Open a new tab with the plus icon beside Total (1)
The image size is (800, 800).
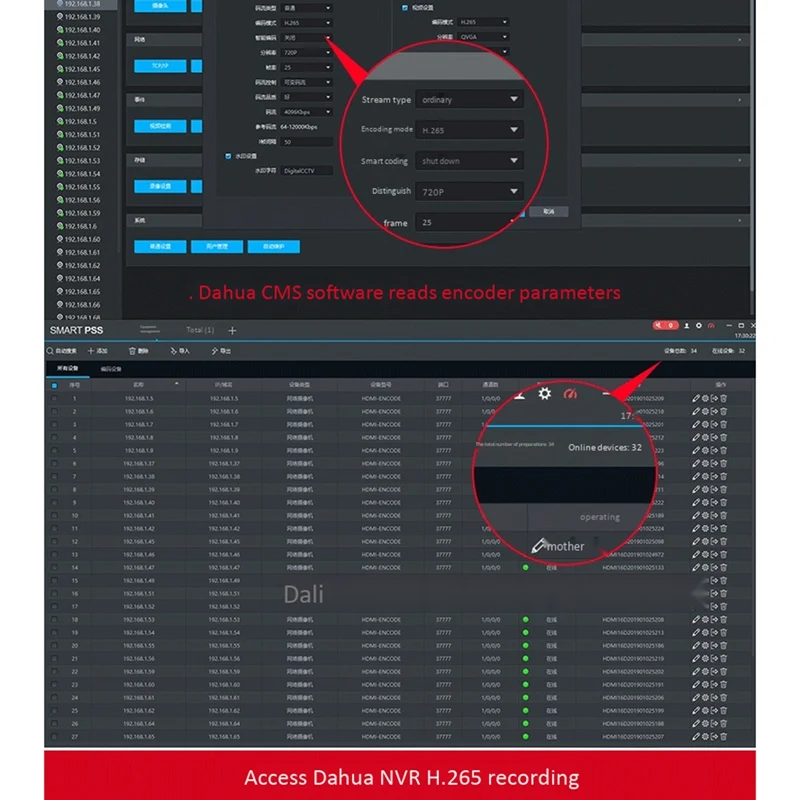232,331
